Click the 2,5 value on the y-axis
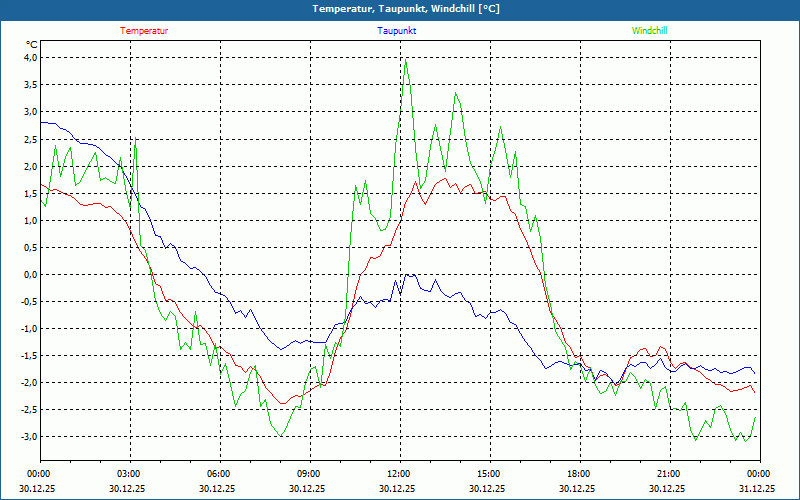 coord(30,139)
